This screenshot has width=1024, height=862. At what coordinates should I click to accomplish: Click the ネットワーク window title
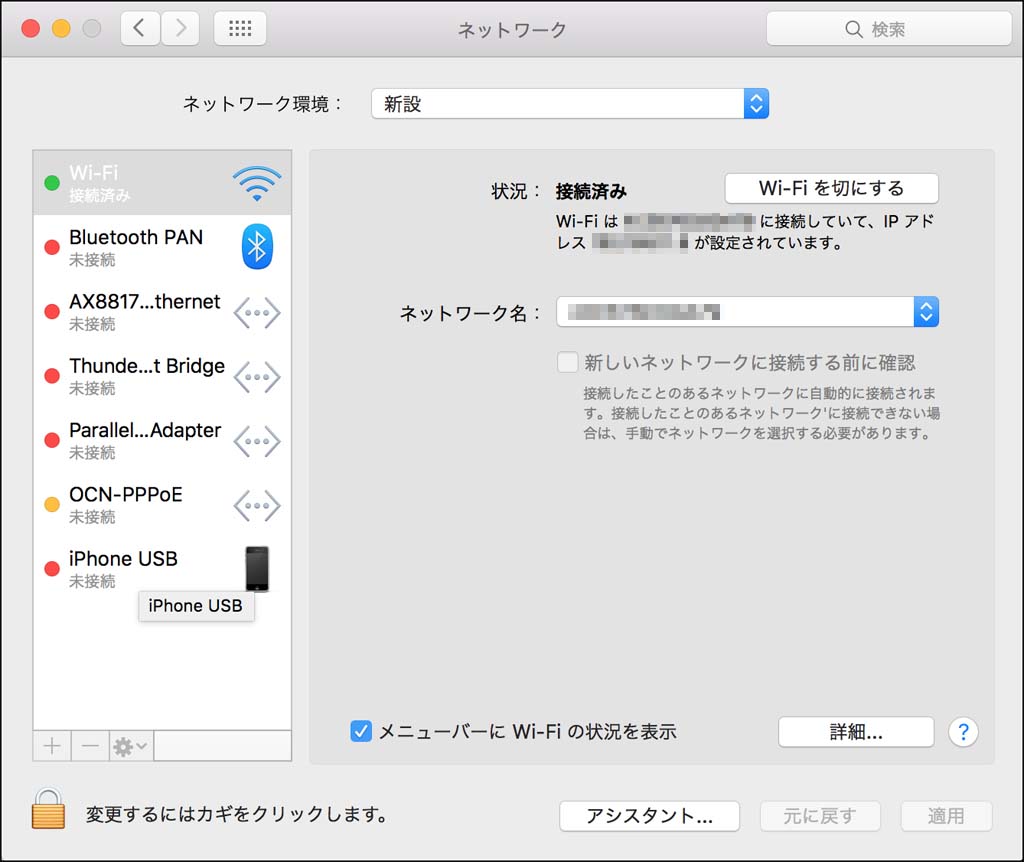point(512,29)
